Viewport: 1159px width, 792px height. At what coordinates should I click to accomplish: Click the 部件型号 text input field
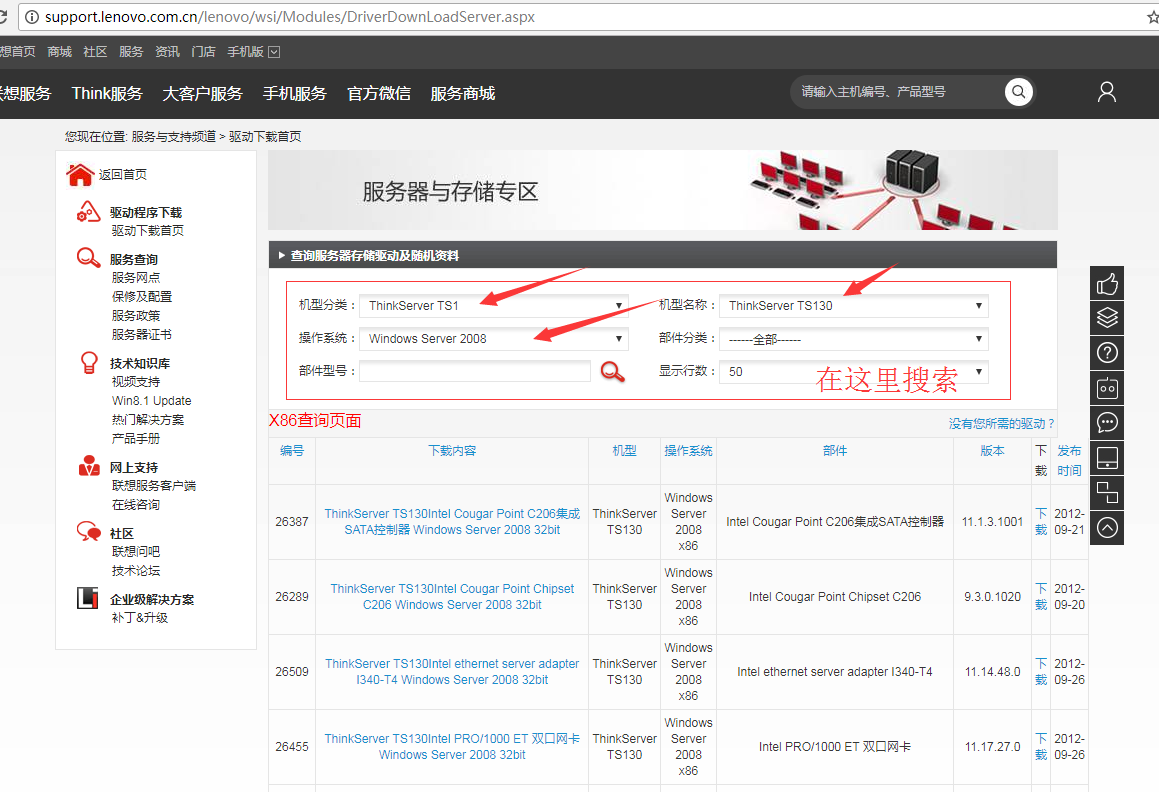475,371
